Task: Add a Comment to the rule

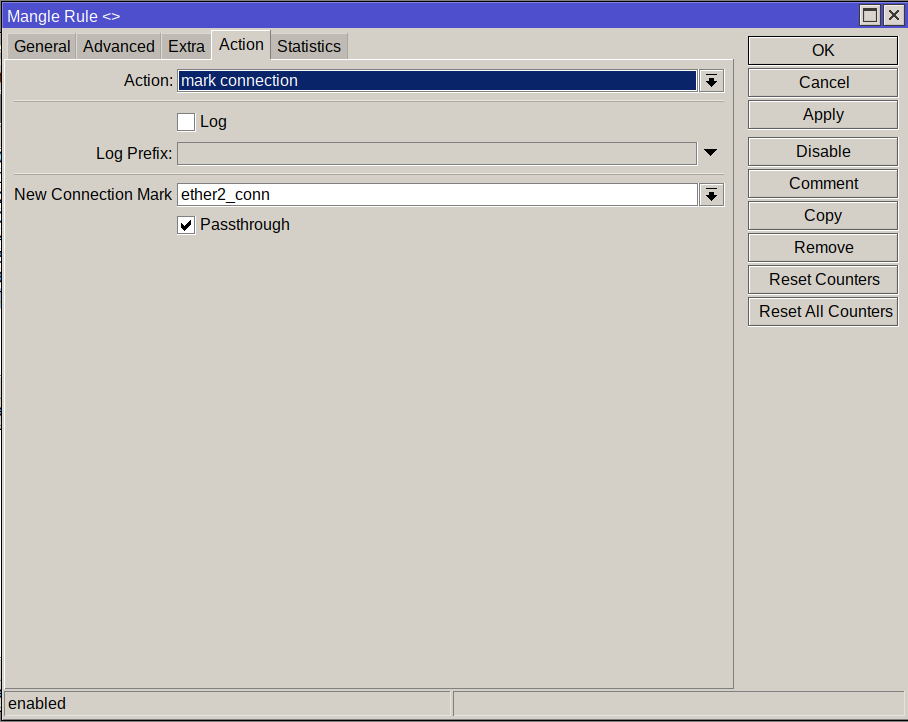Action: point(823,184)
